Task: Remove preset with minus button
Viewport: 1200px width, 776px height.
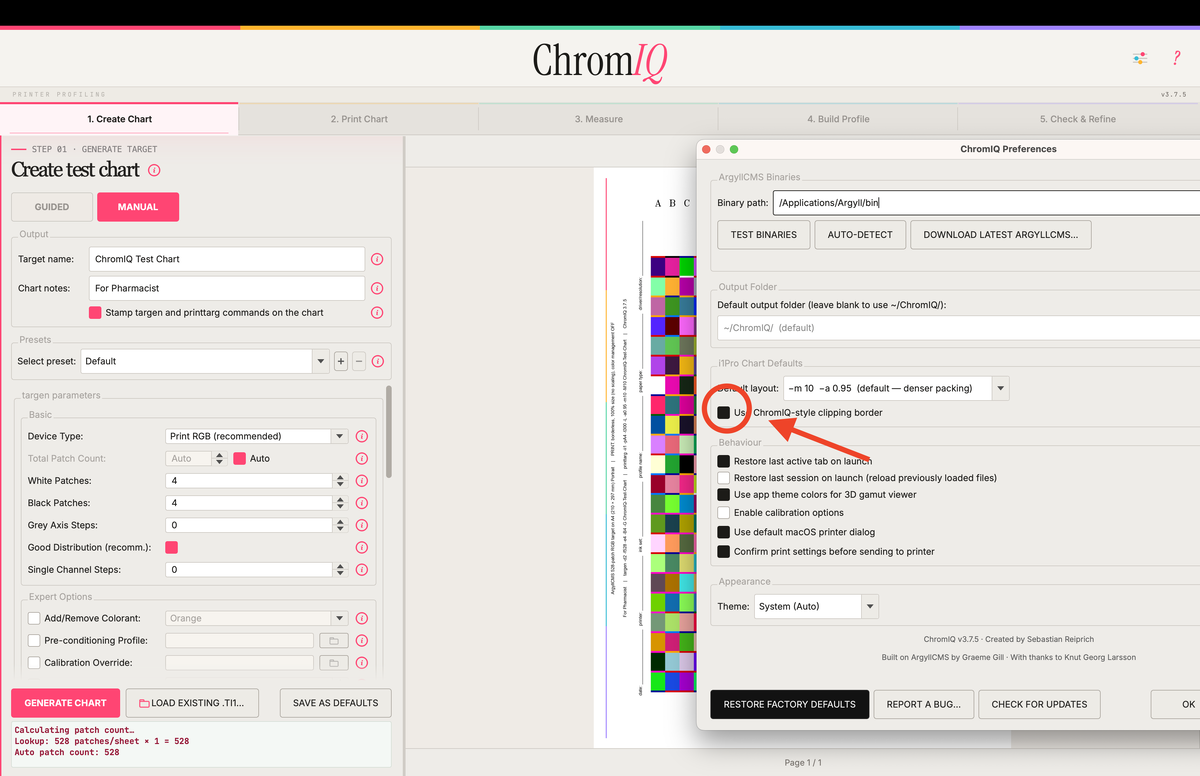Action: (359, 361)
